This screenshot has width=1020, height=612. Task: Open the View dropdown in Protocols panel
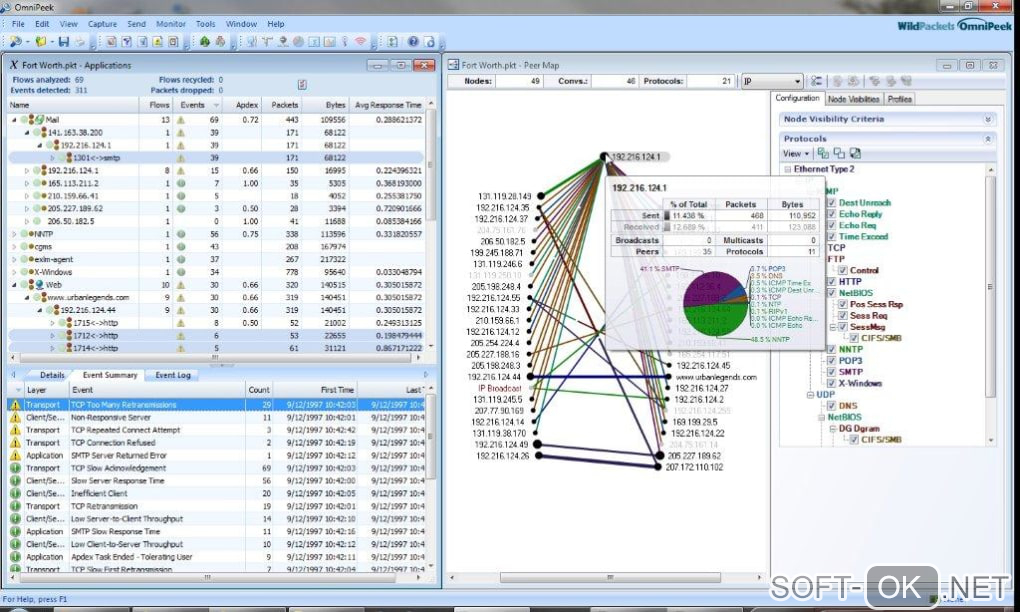(796, 153)
